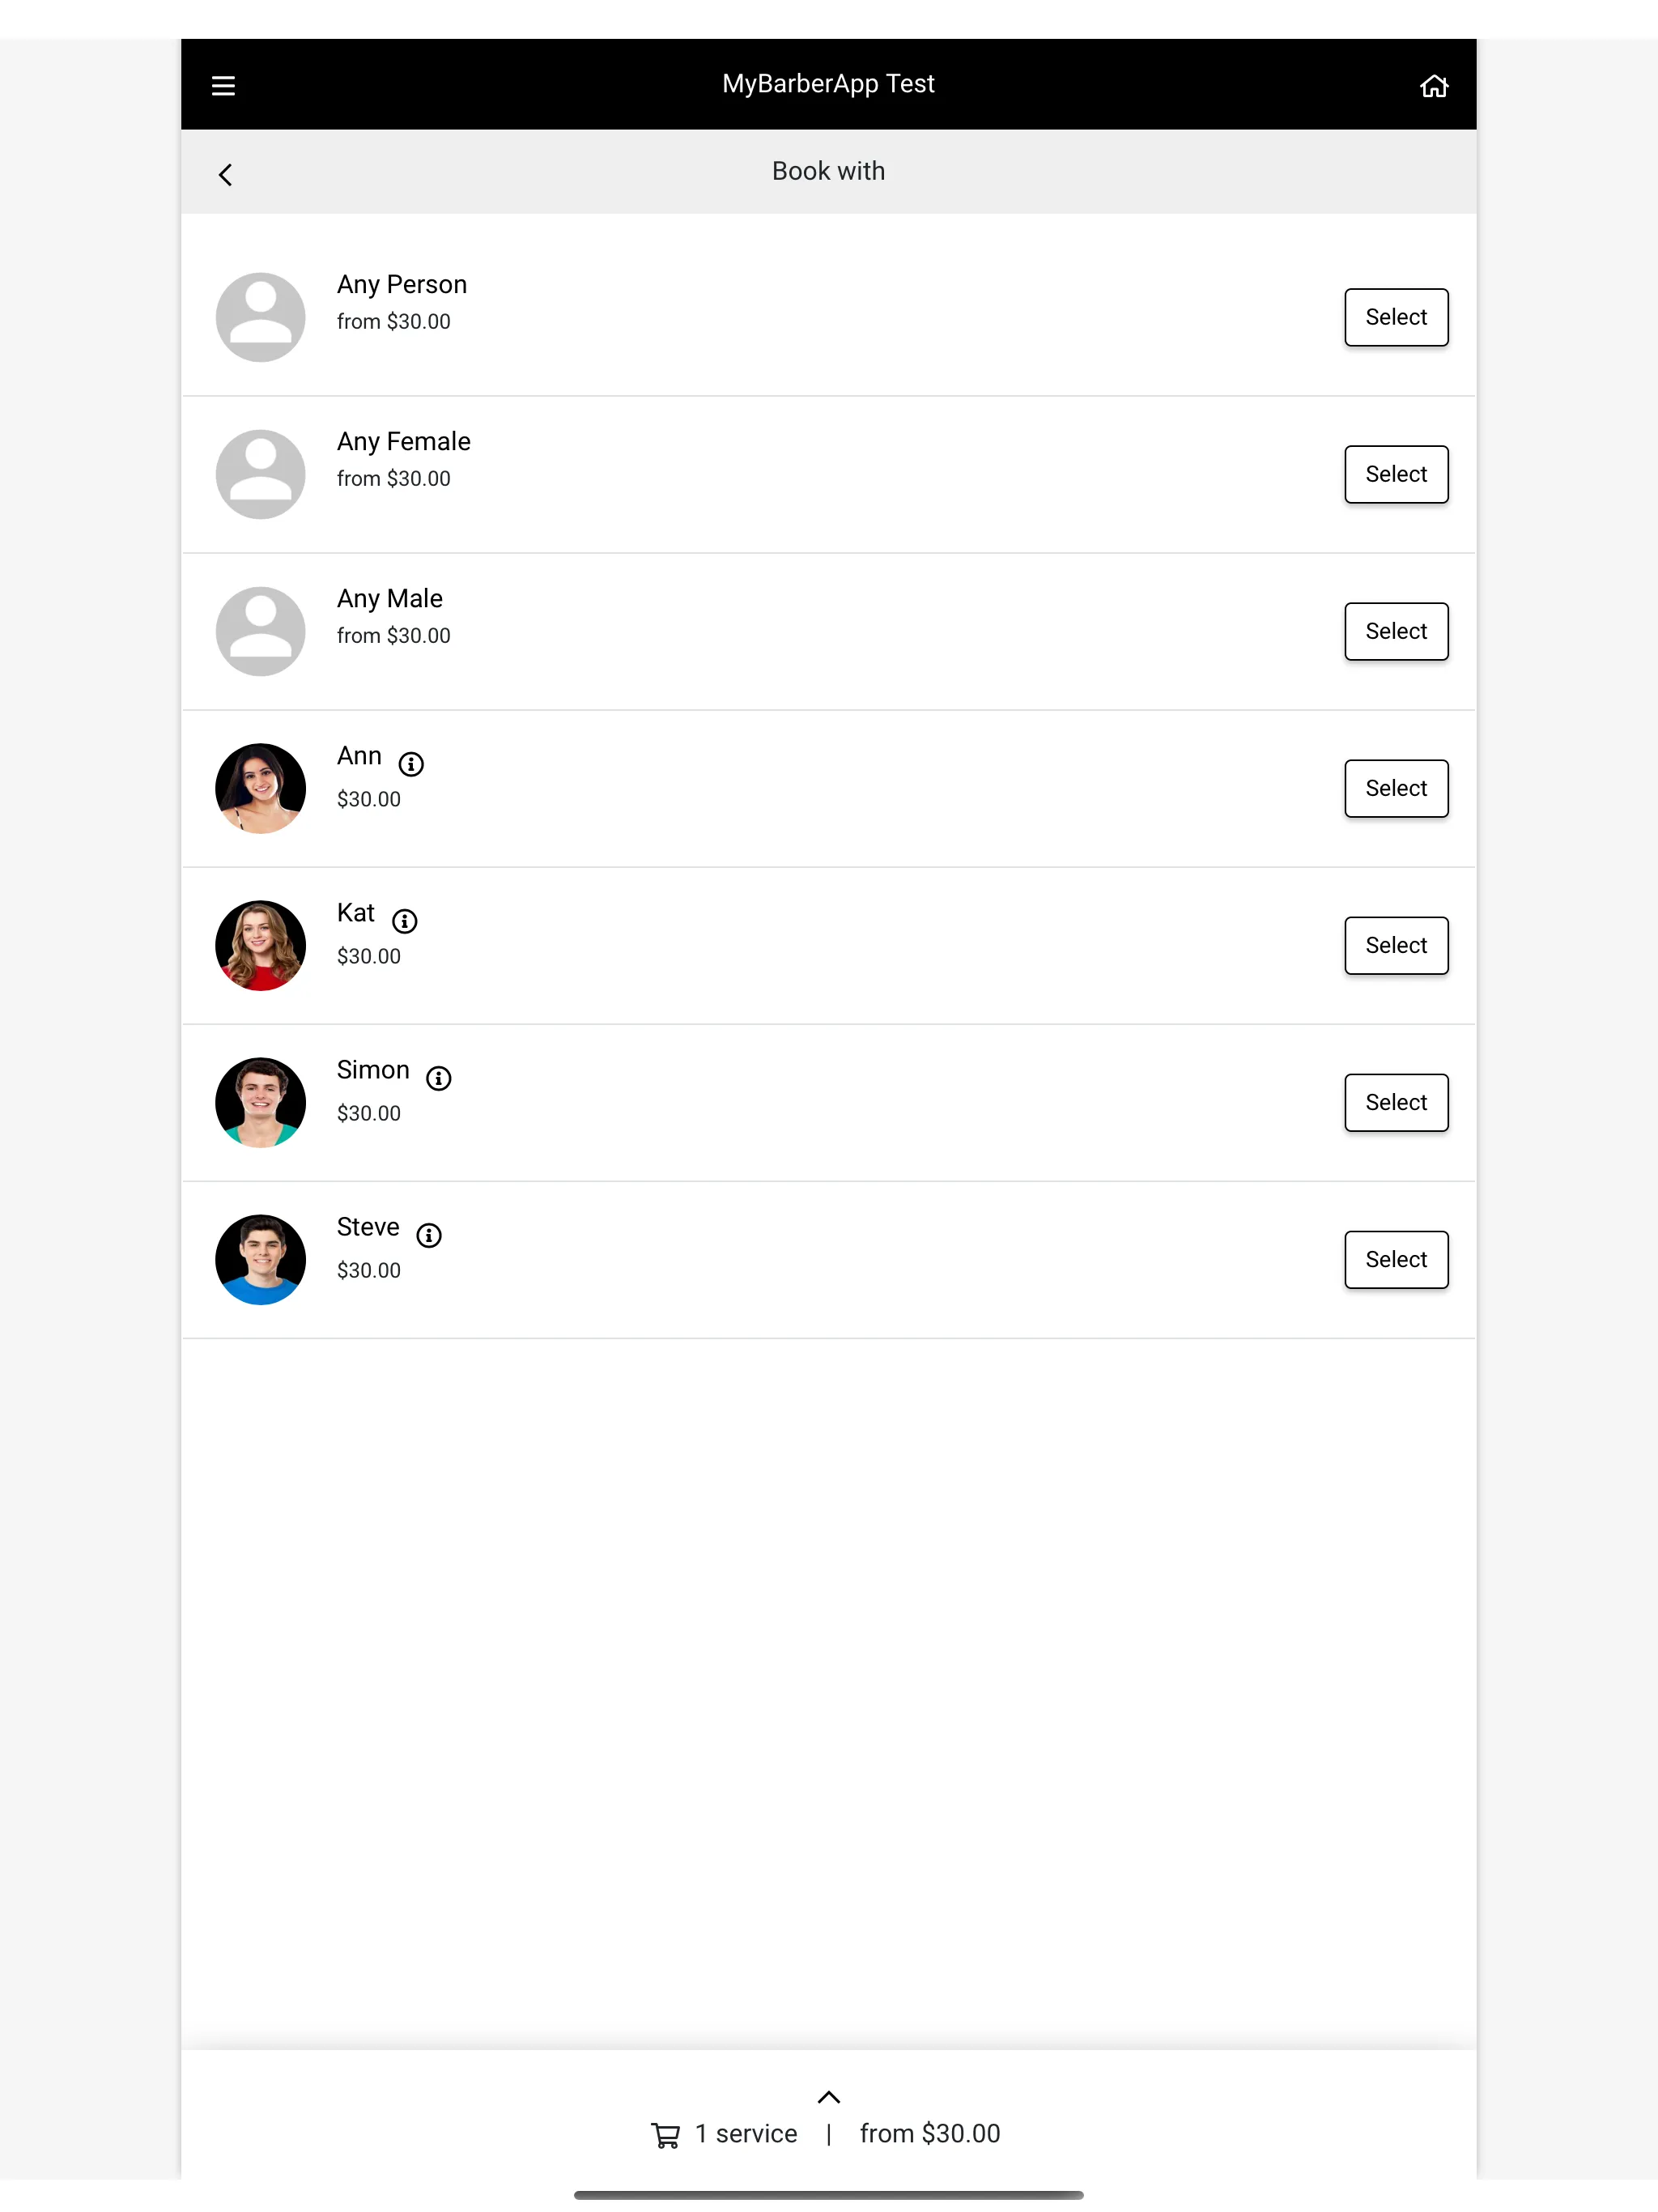Viewport: 1658px width, 2212px height.
Task: Click Ann's profile thumbnail photo
Action: (260, 787)
